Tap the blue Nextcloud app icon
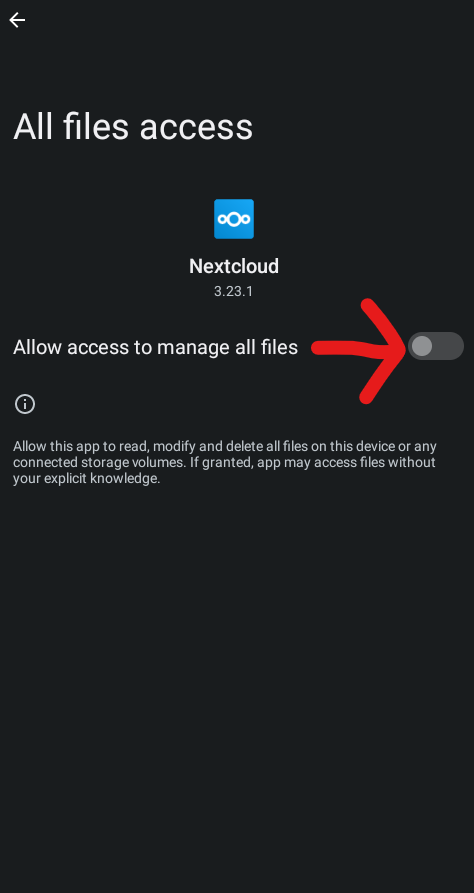The height and width of the screenshot is (893, 474). (x=234, y=219)
